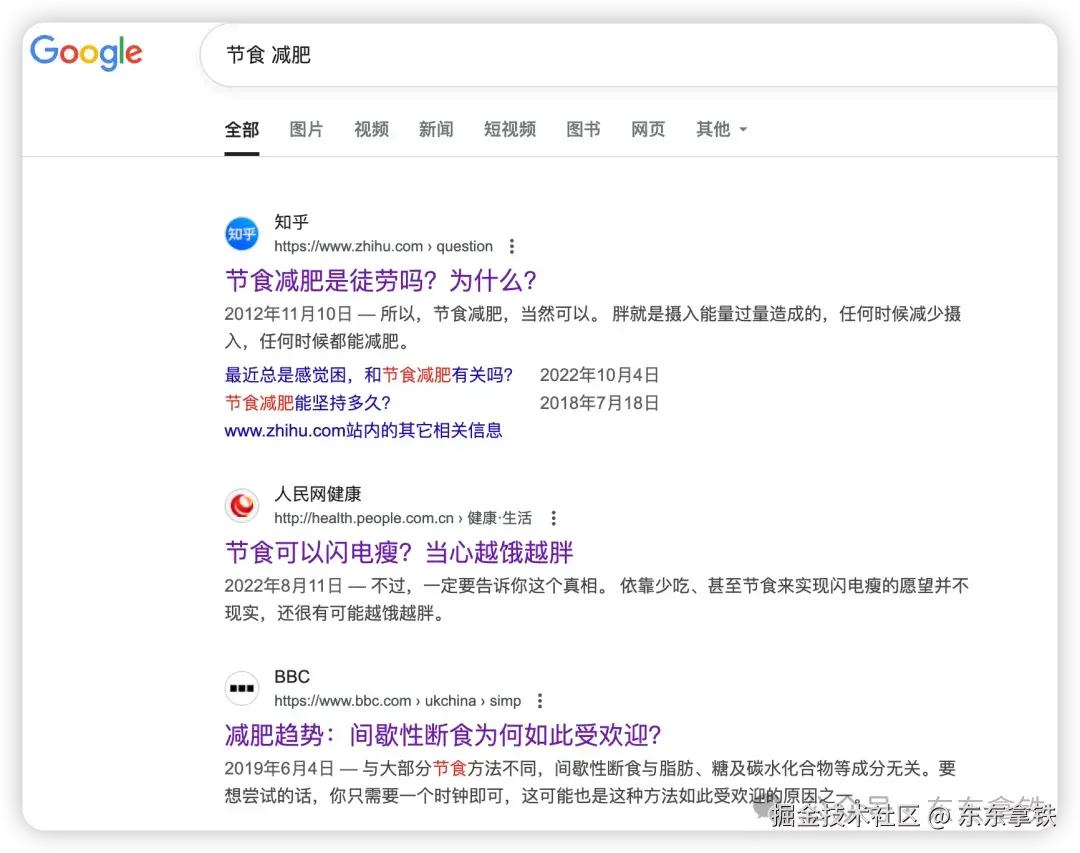This screenshot has height=853, width=1080.
Task: Click www.zhihu.com站内的其它相关信息 link
Action: (363, 431)
